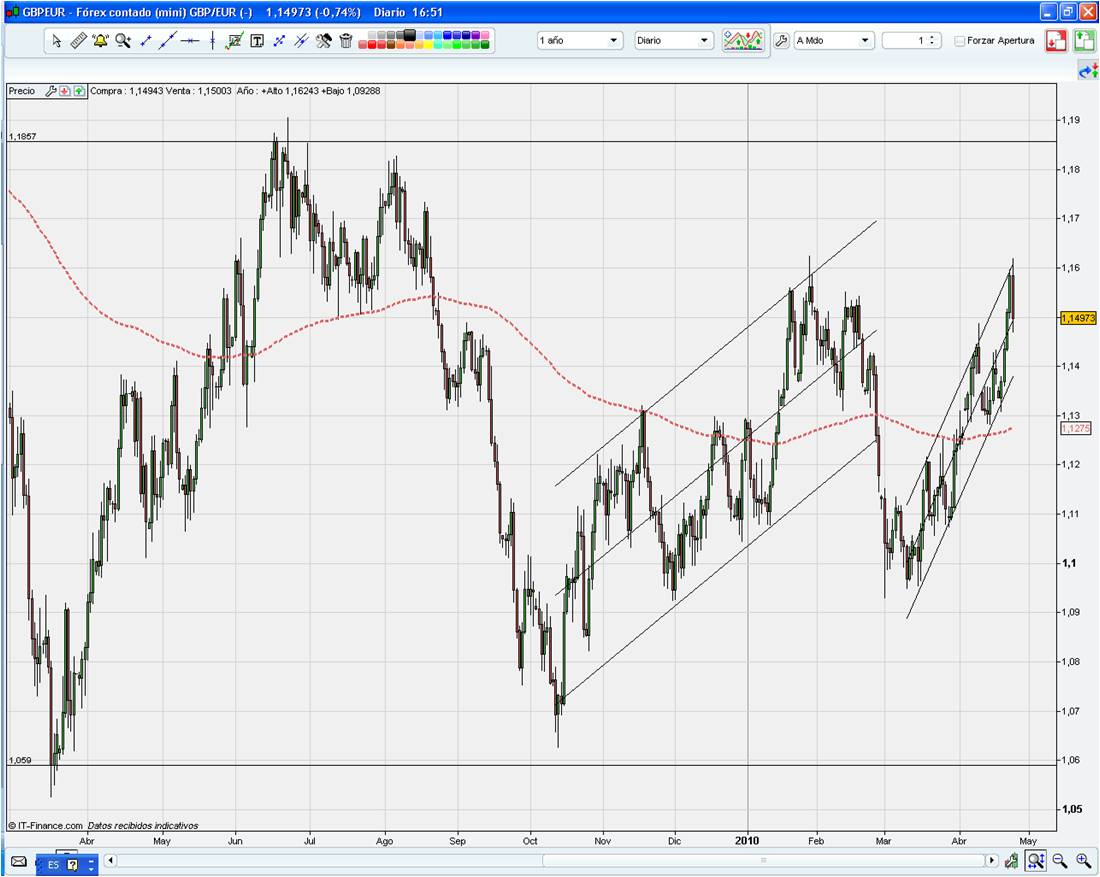Click the quantity stepper arrows

tap(932, 41)
